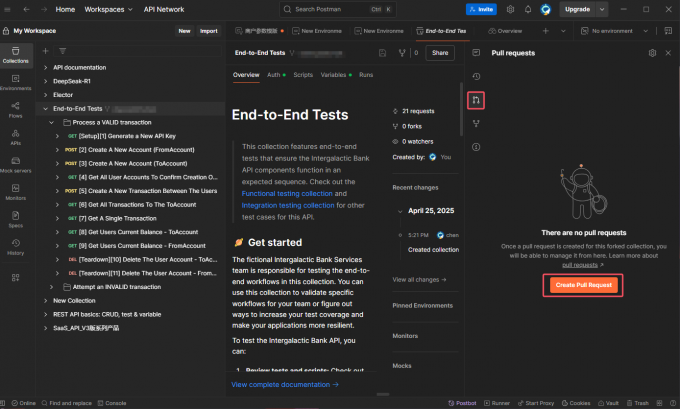
Task: Collapse the April 25, 2025 changes
Action: [x=400, y=212]
